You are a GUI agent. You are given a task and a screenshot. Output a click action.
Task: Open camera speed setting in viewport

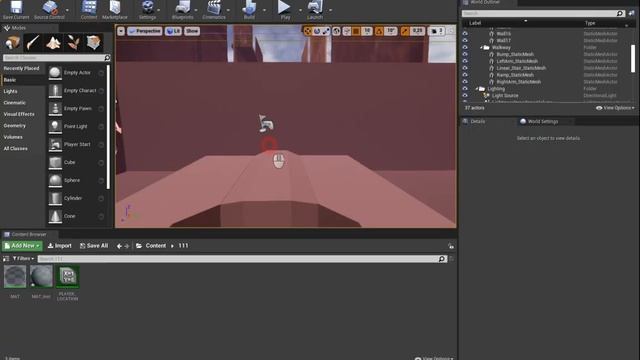pyautogui.click(x=437, y=31)
